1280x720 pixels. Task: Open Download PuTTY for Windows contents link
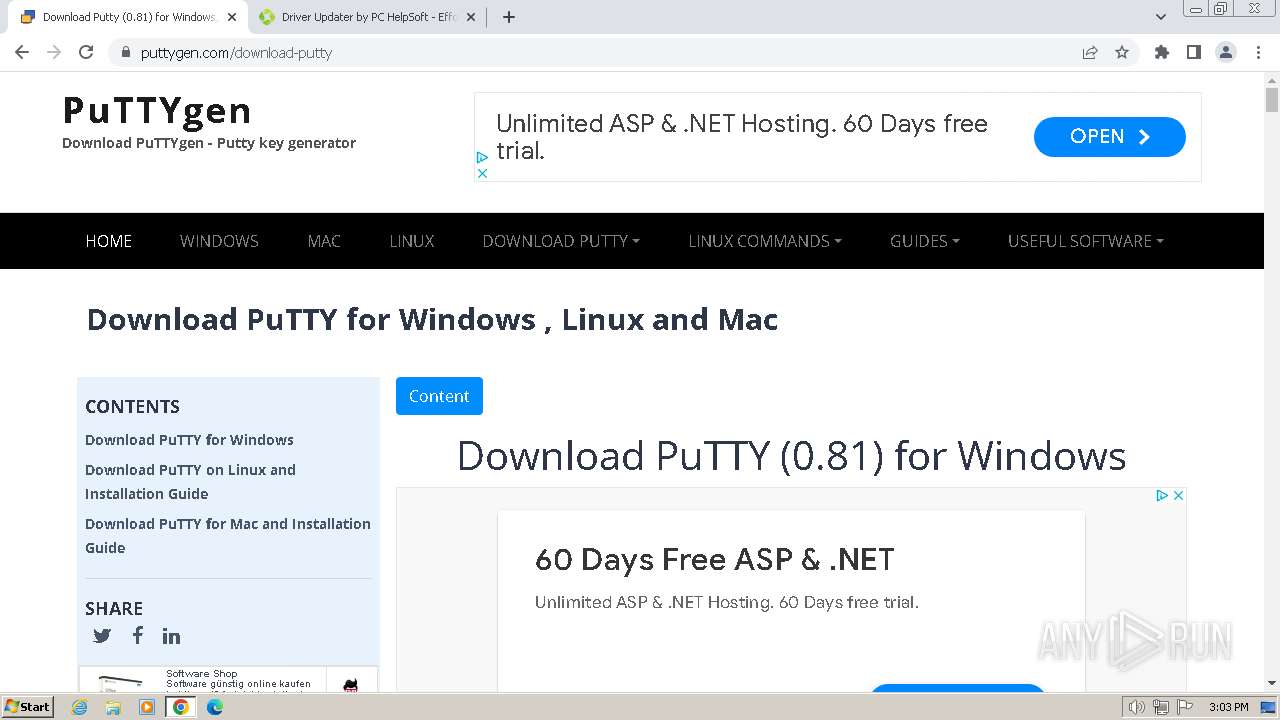(x=189, y=440)
